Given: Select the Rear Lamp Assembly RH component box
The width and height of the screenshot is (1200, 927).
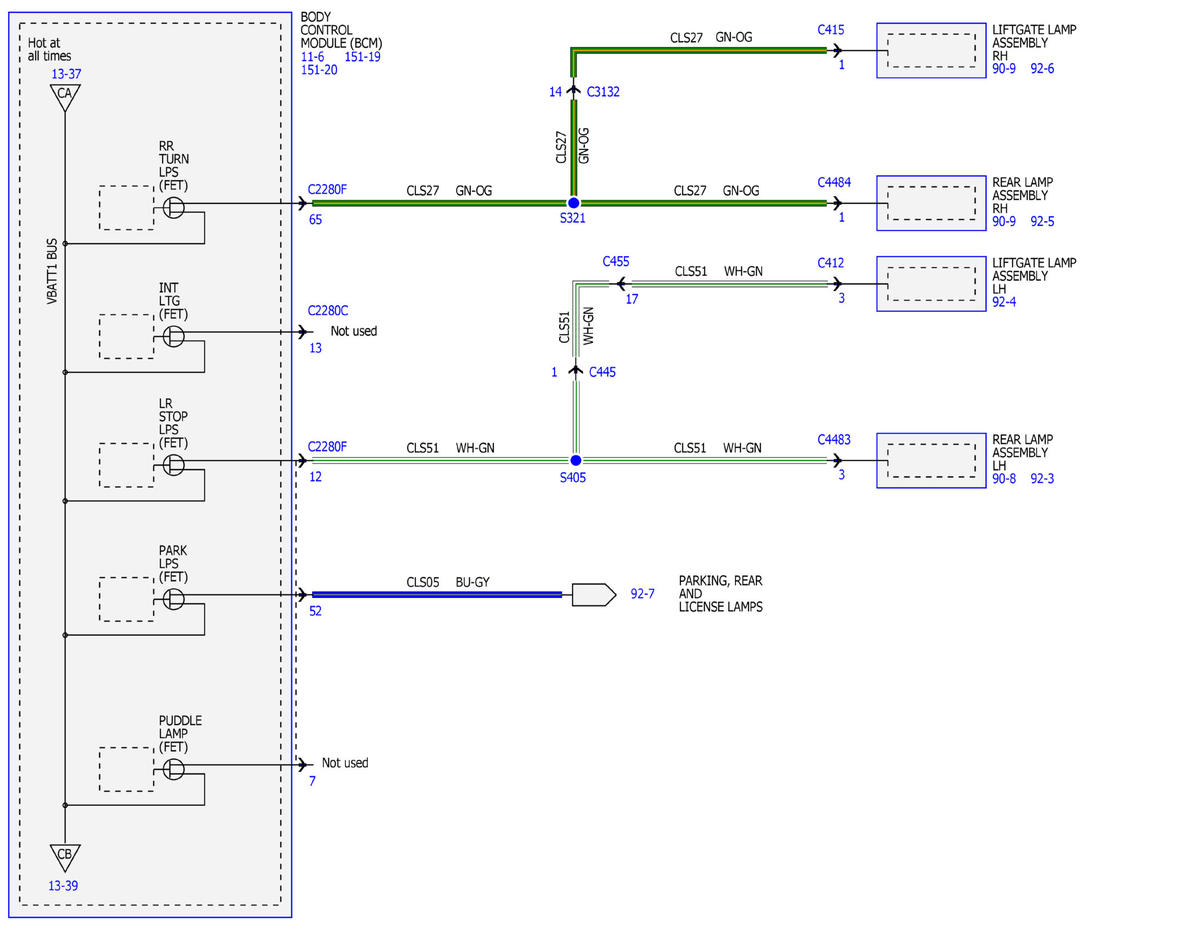Looking at the screenshot, I should pos(929,203).
